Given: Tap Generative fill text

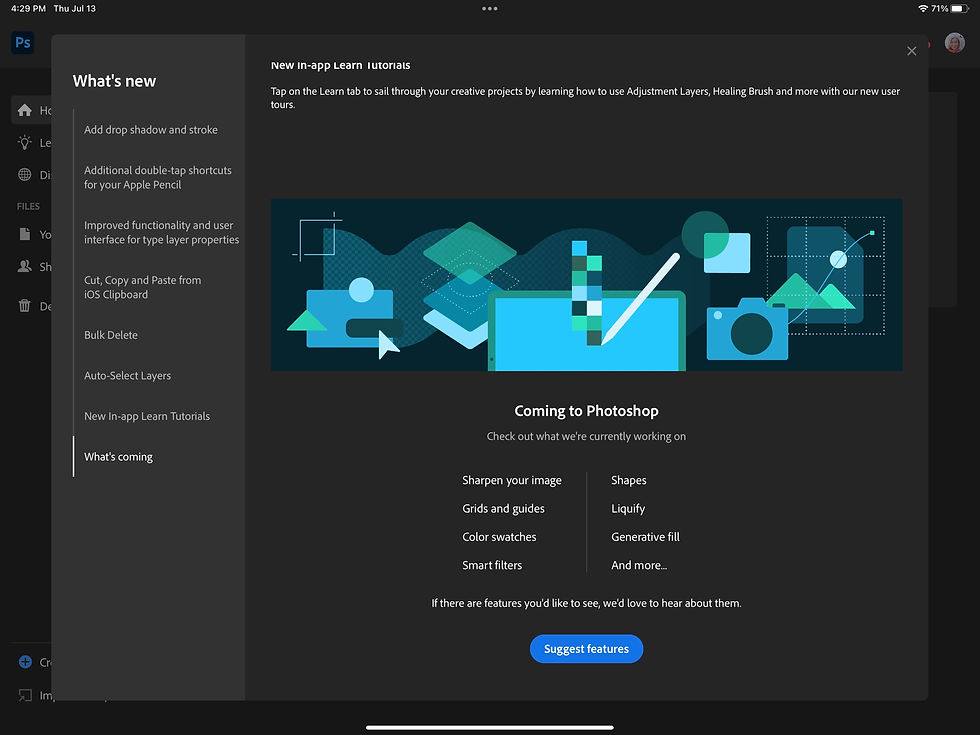Looking at the screenshot, I should tap(645, 537).
